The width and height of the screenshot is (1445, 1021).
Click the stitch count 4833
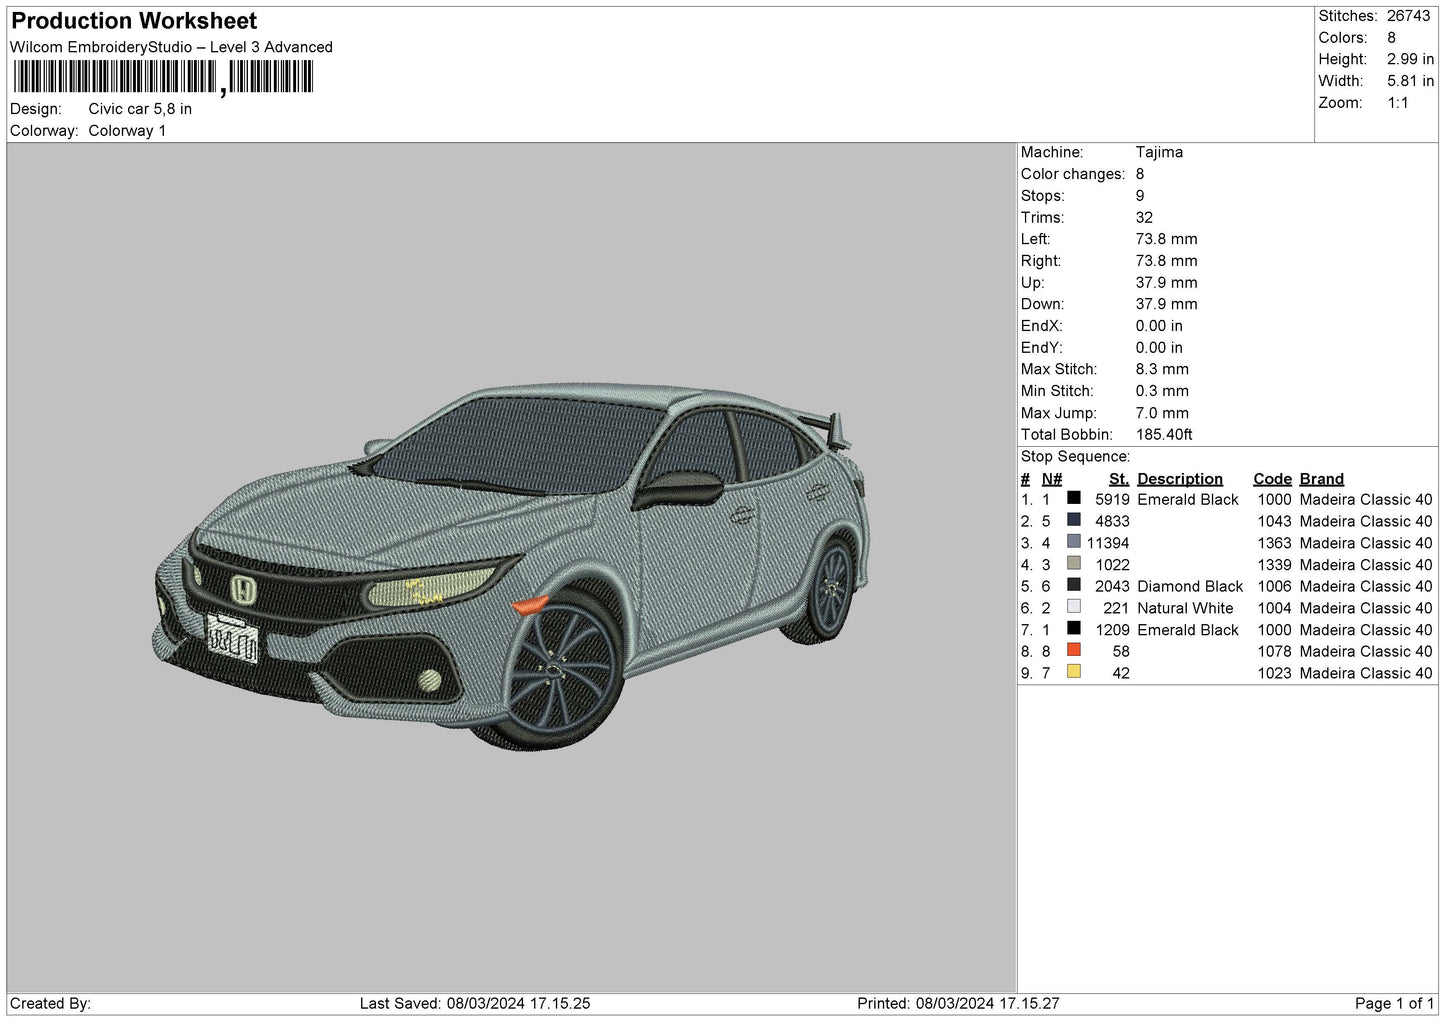click(1112, 521)
